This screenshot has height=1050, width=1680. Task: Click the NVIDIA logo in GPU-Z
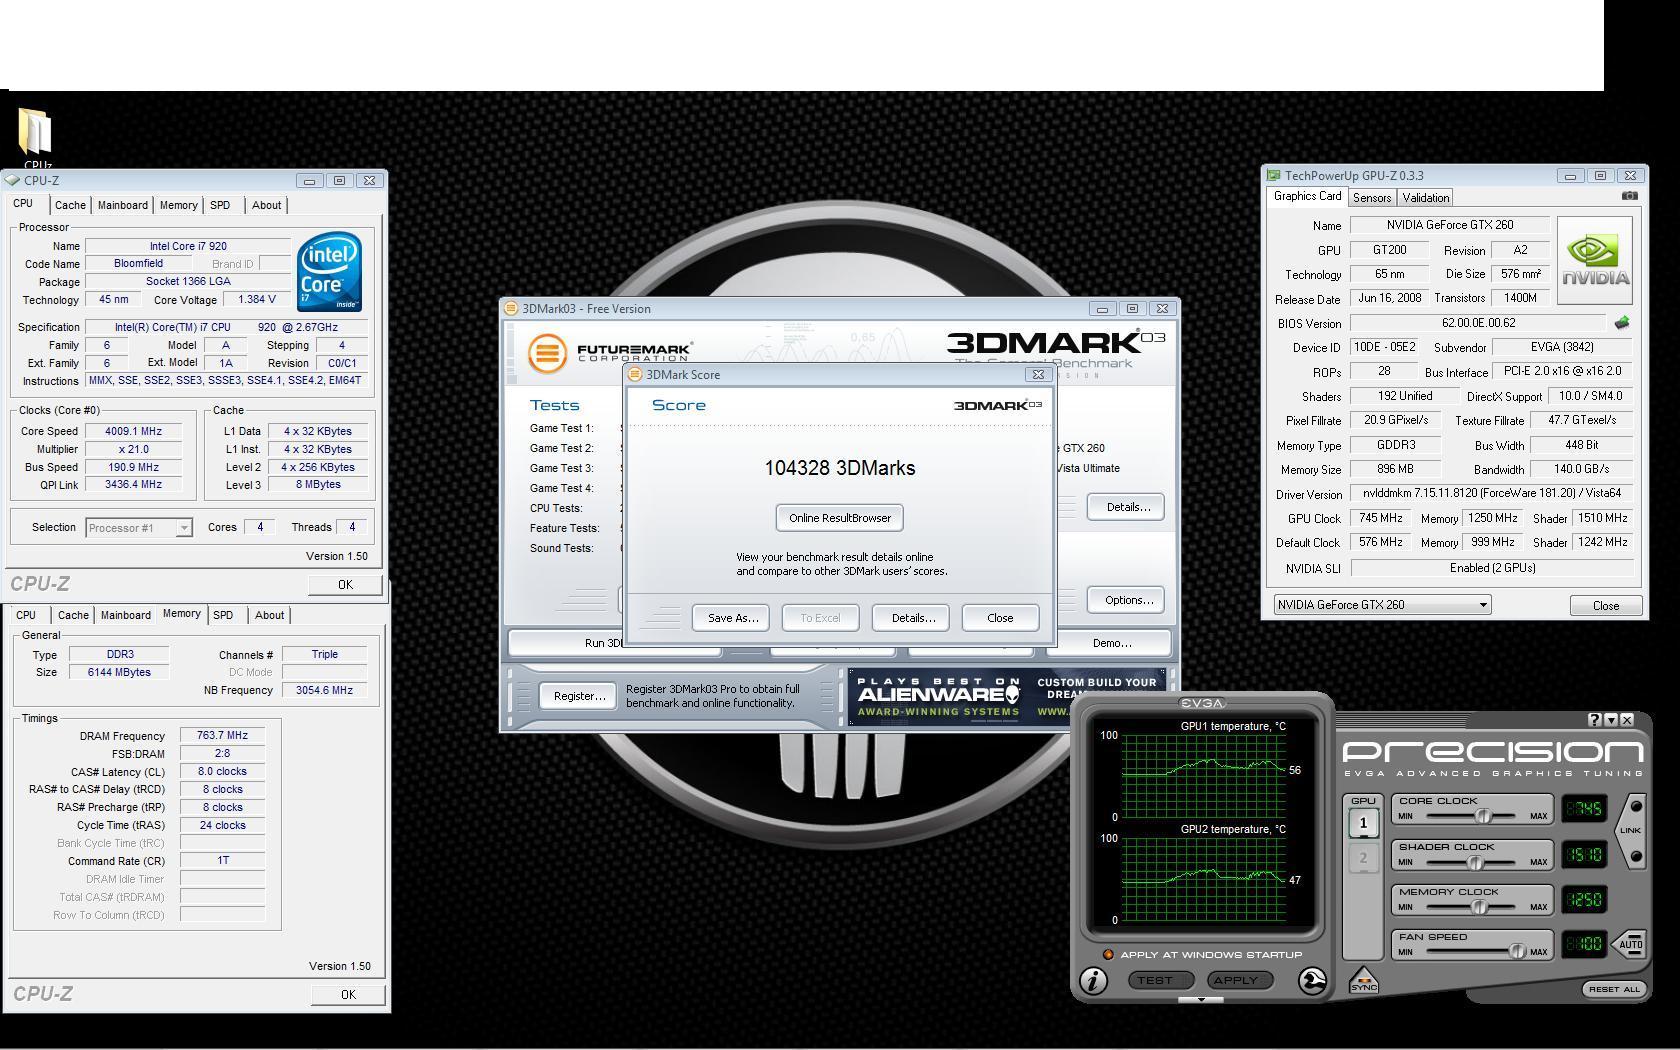click(x=1594, y=260)
